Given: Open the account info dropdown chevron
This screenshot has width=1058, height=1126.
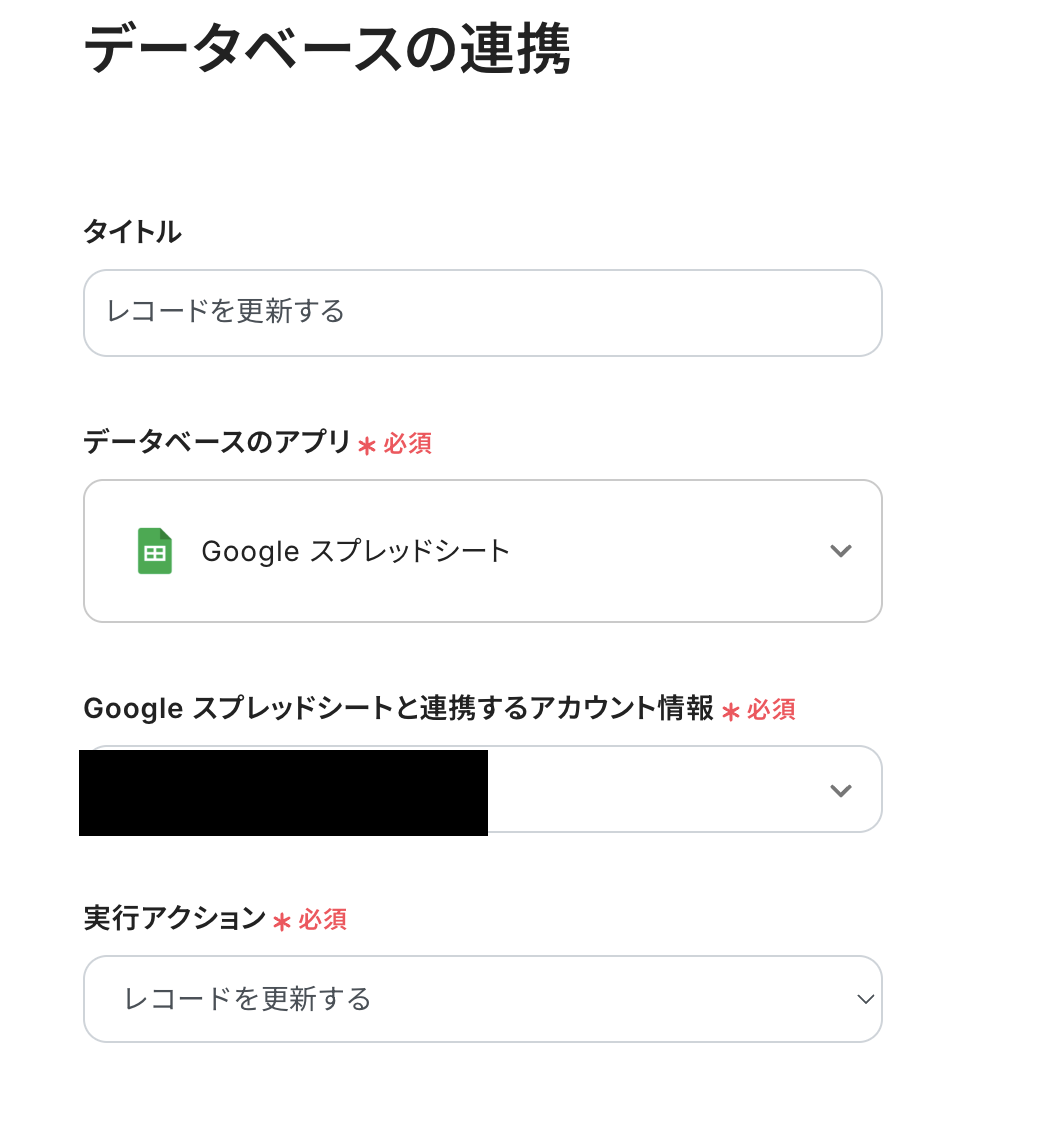Looking at the screenshot, I should pos(840,790).
